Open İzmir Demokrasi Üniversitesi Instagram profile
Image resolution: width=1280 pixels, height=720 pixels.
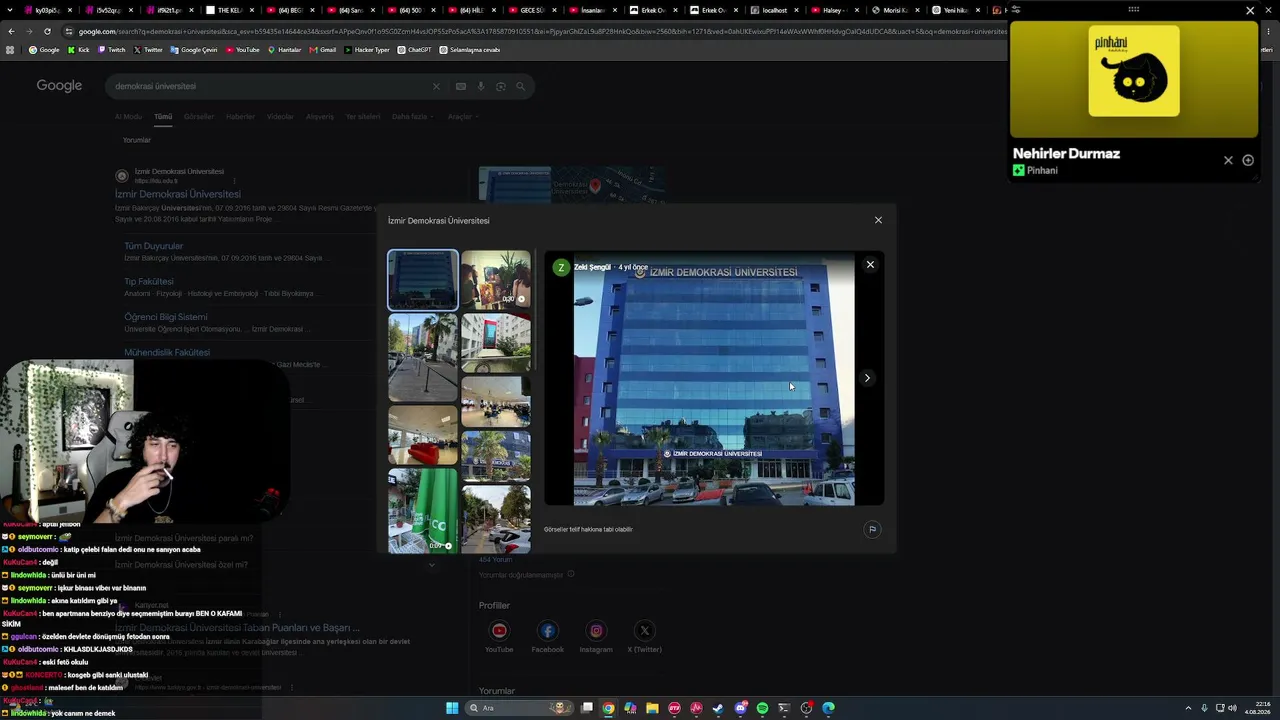[596, 637]
